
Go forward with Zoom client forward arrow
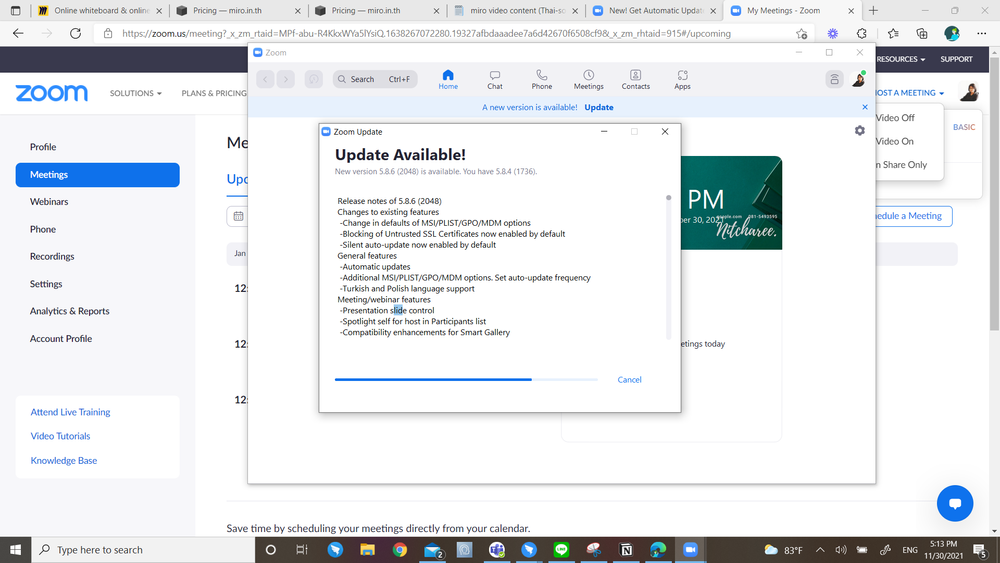click(x=286, y=79)
